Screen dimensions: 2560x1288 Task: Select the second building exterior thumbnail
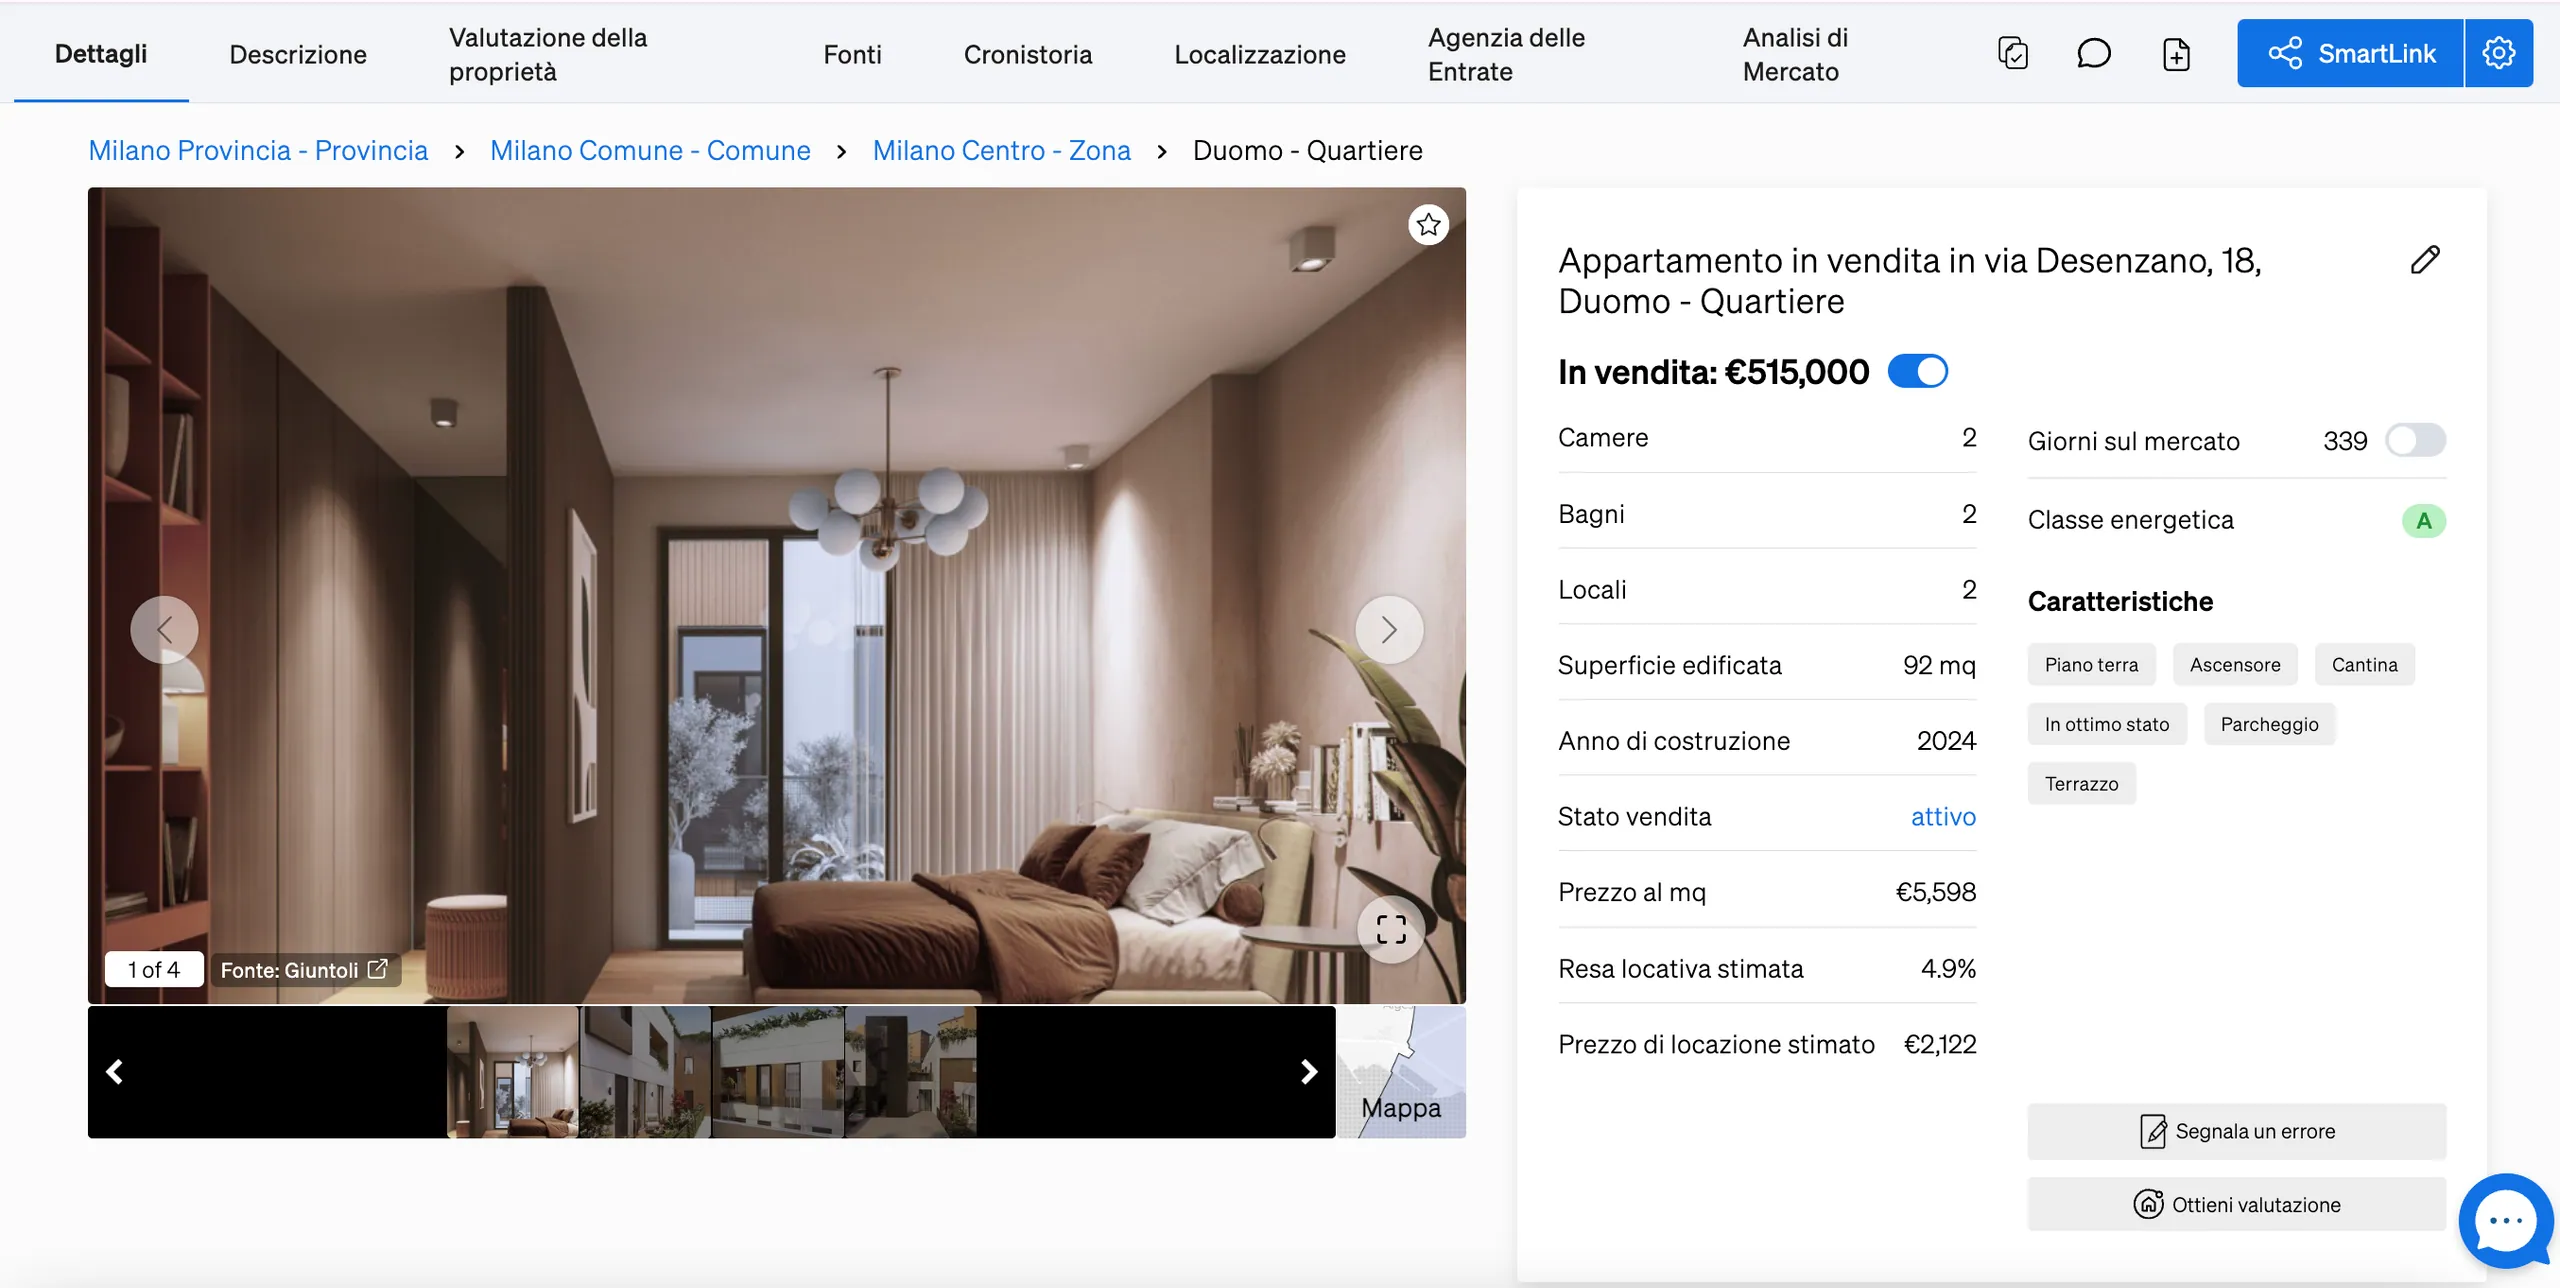click(x=645, y=1072)
